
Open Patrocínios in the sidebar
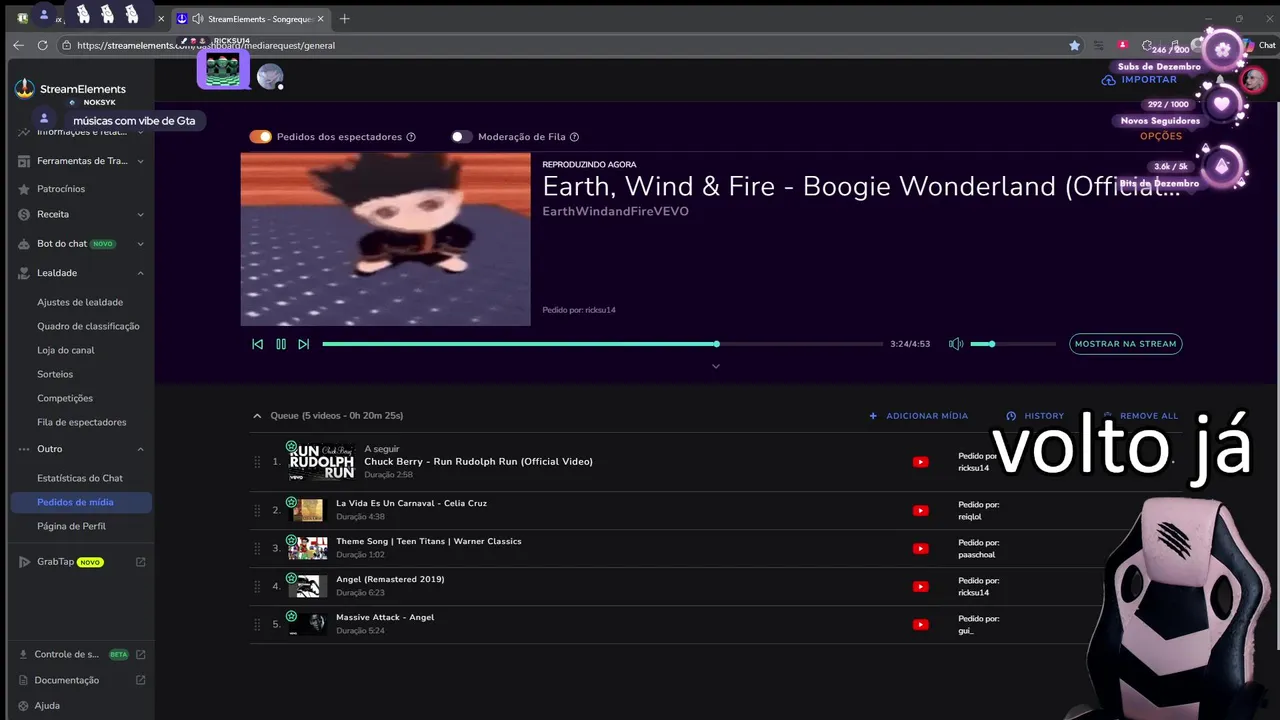pyautogui.click(x=61, y=189)
